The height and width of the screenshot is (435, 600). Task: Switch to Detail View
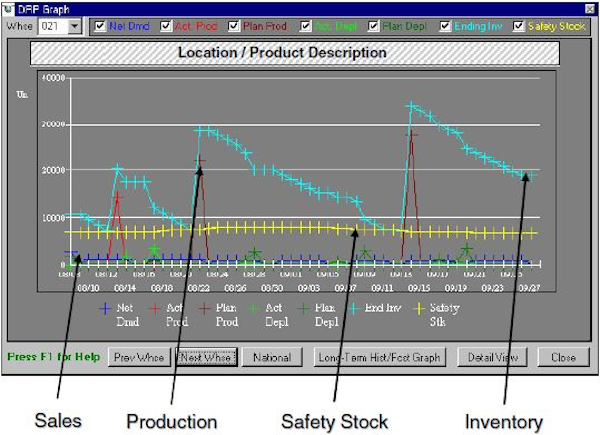[492, 357]
